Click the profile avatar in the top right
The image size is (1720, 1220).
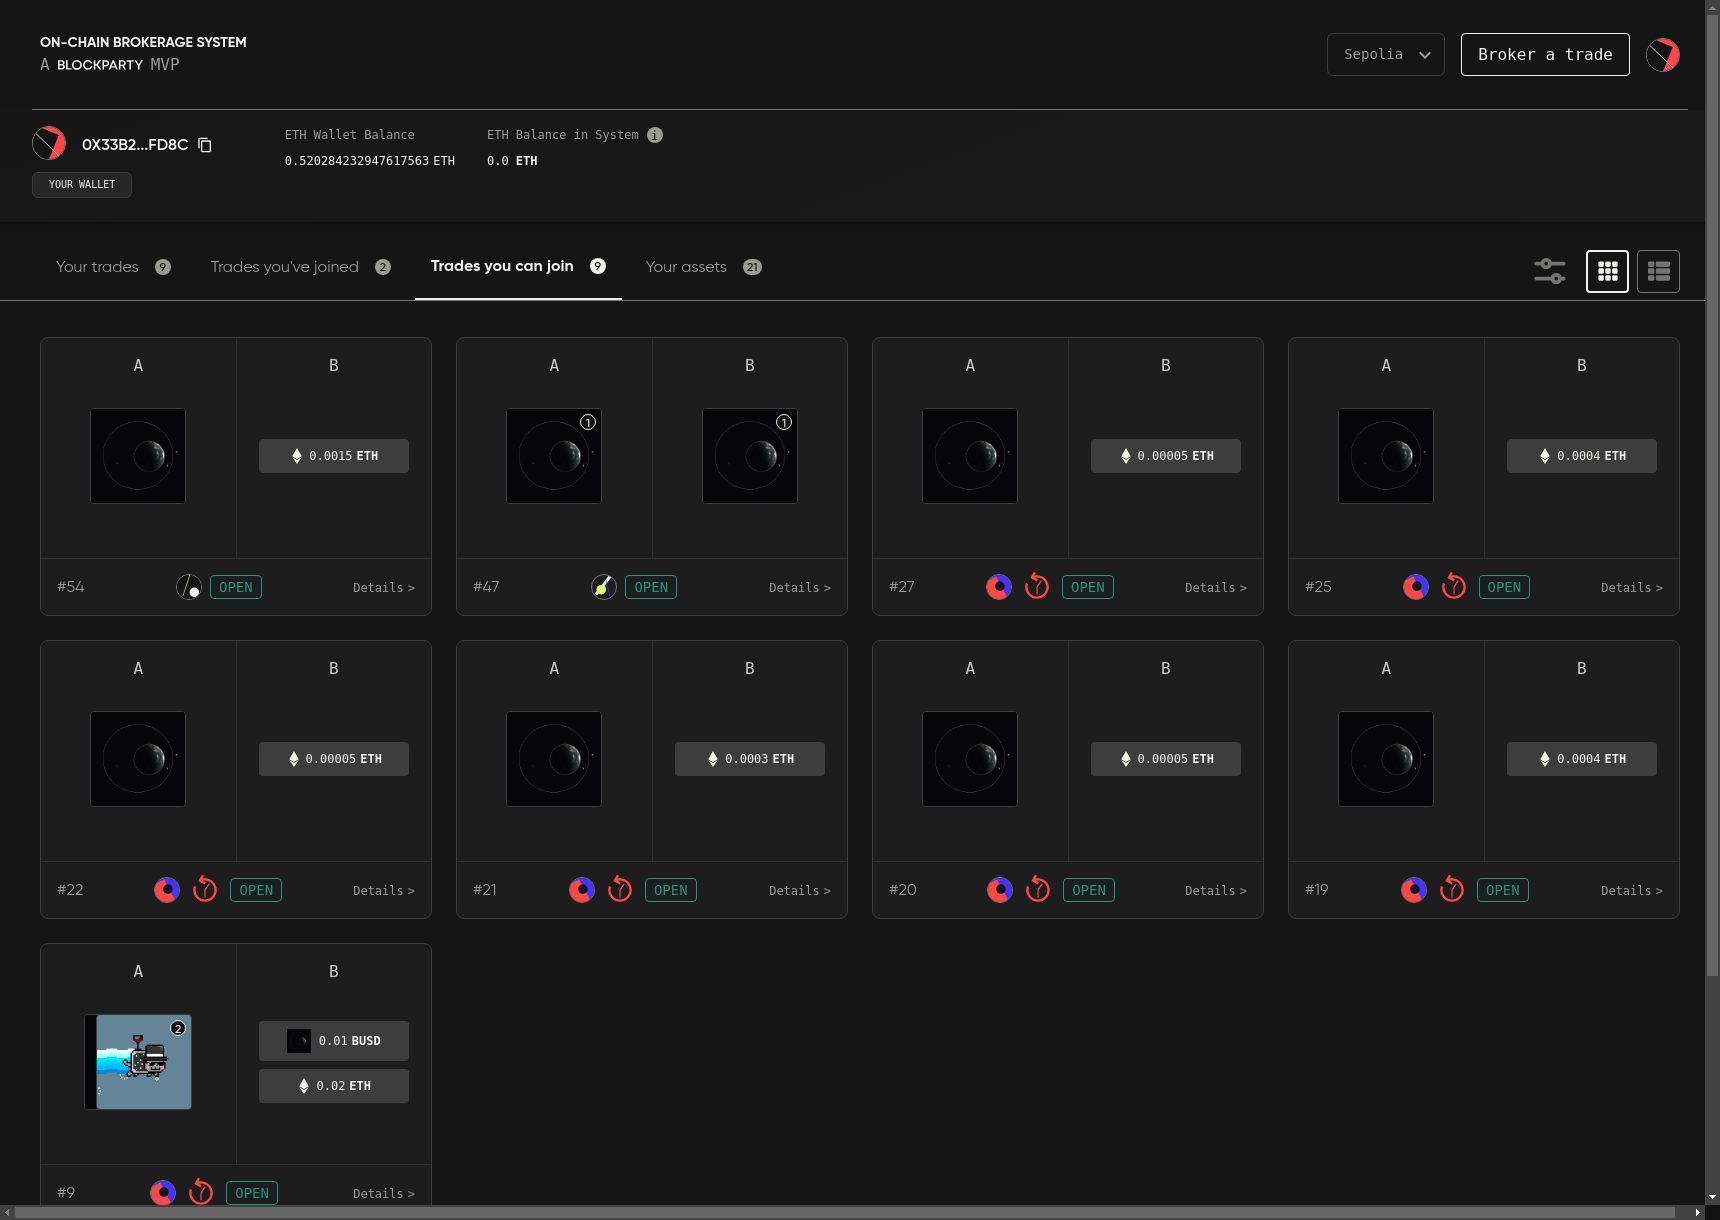pos(1663,55)
